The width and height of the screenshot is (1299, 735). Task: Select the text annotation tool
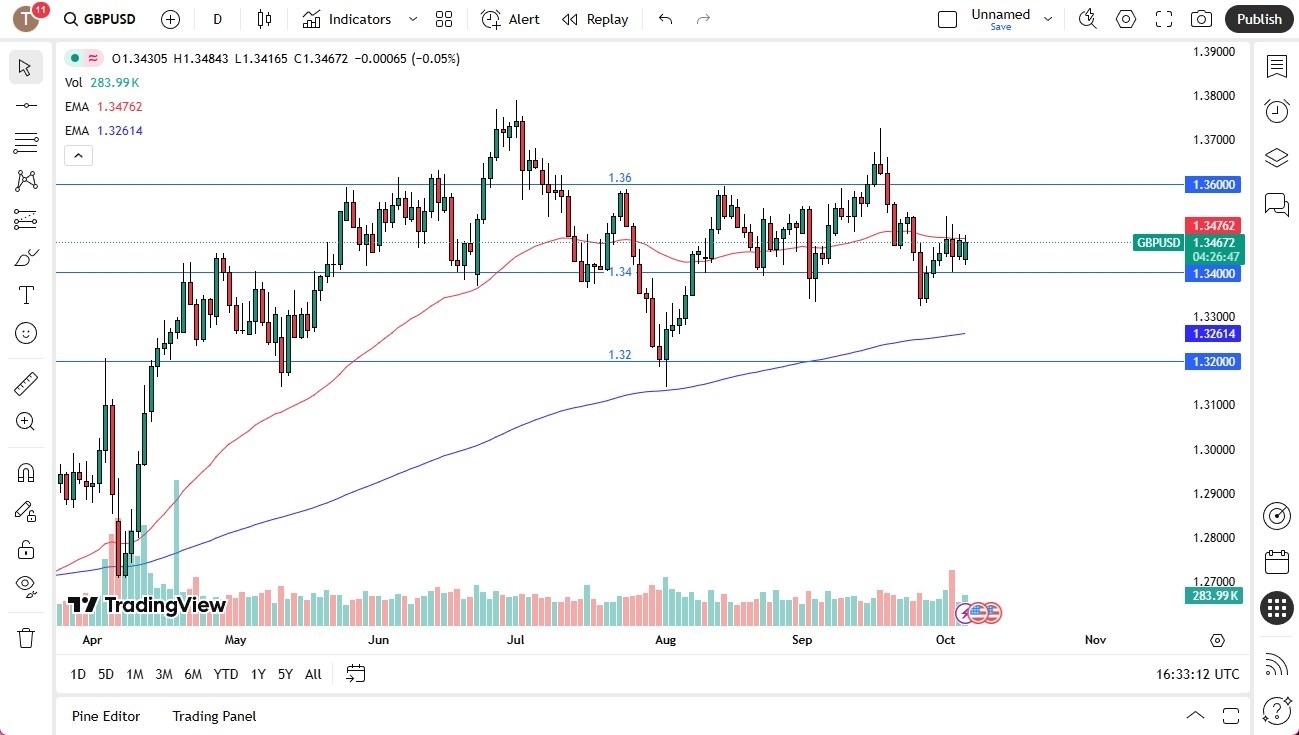pyautogui.click(x=25, y=294)
